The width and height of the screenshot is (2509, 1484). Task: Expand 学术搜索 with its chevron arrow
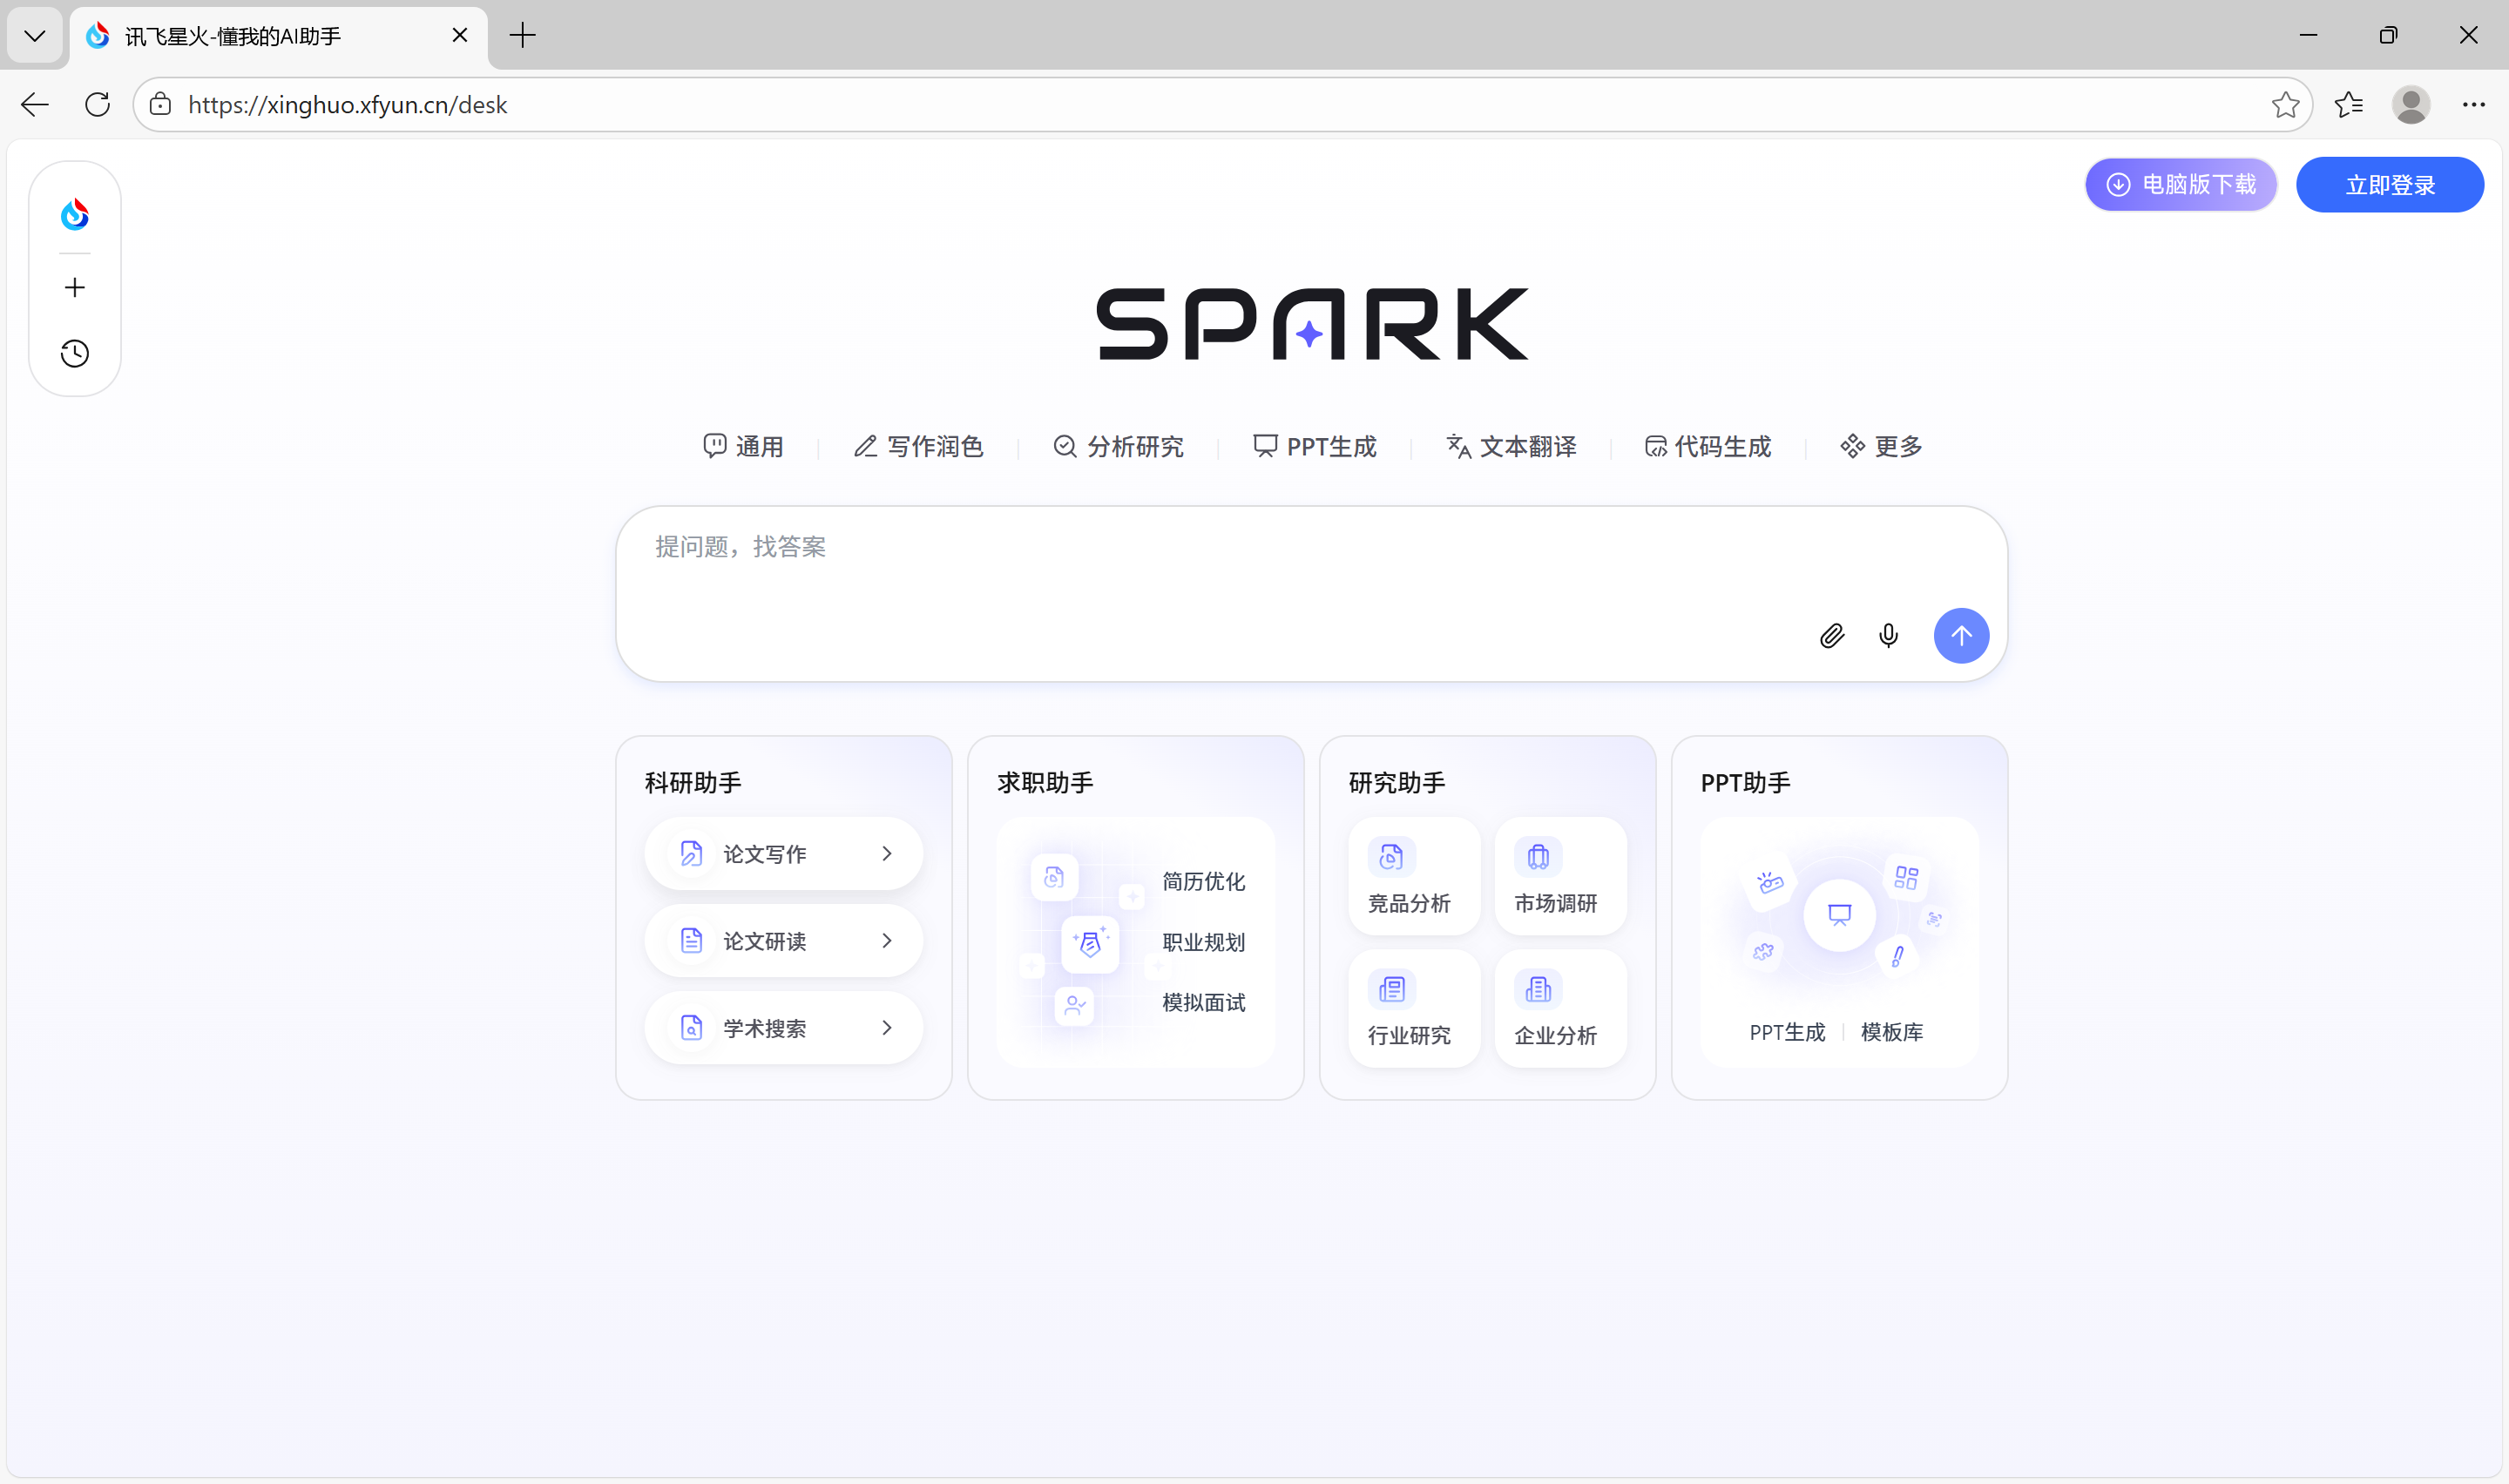click(x=886, y=1027)
